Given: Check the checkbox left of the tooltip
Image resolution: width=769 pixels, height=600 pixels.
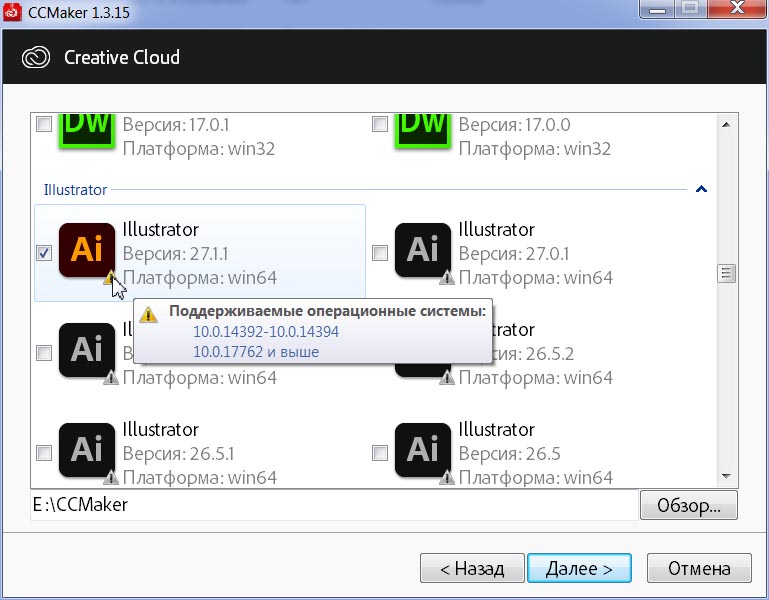Looking at the screenshot, I should click(44, 353).
